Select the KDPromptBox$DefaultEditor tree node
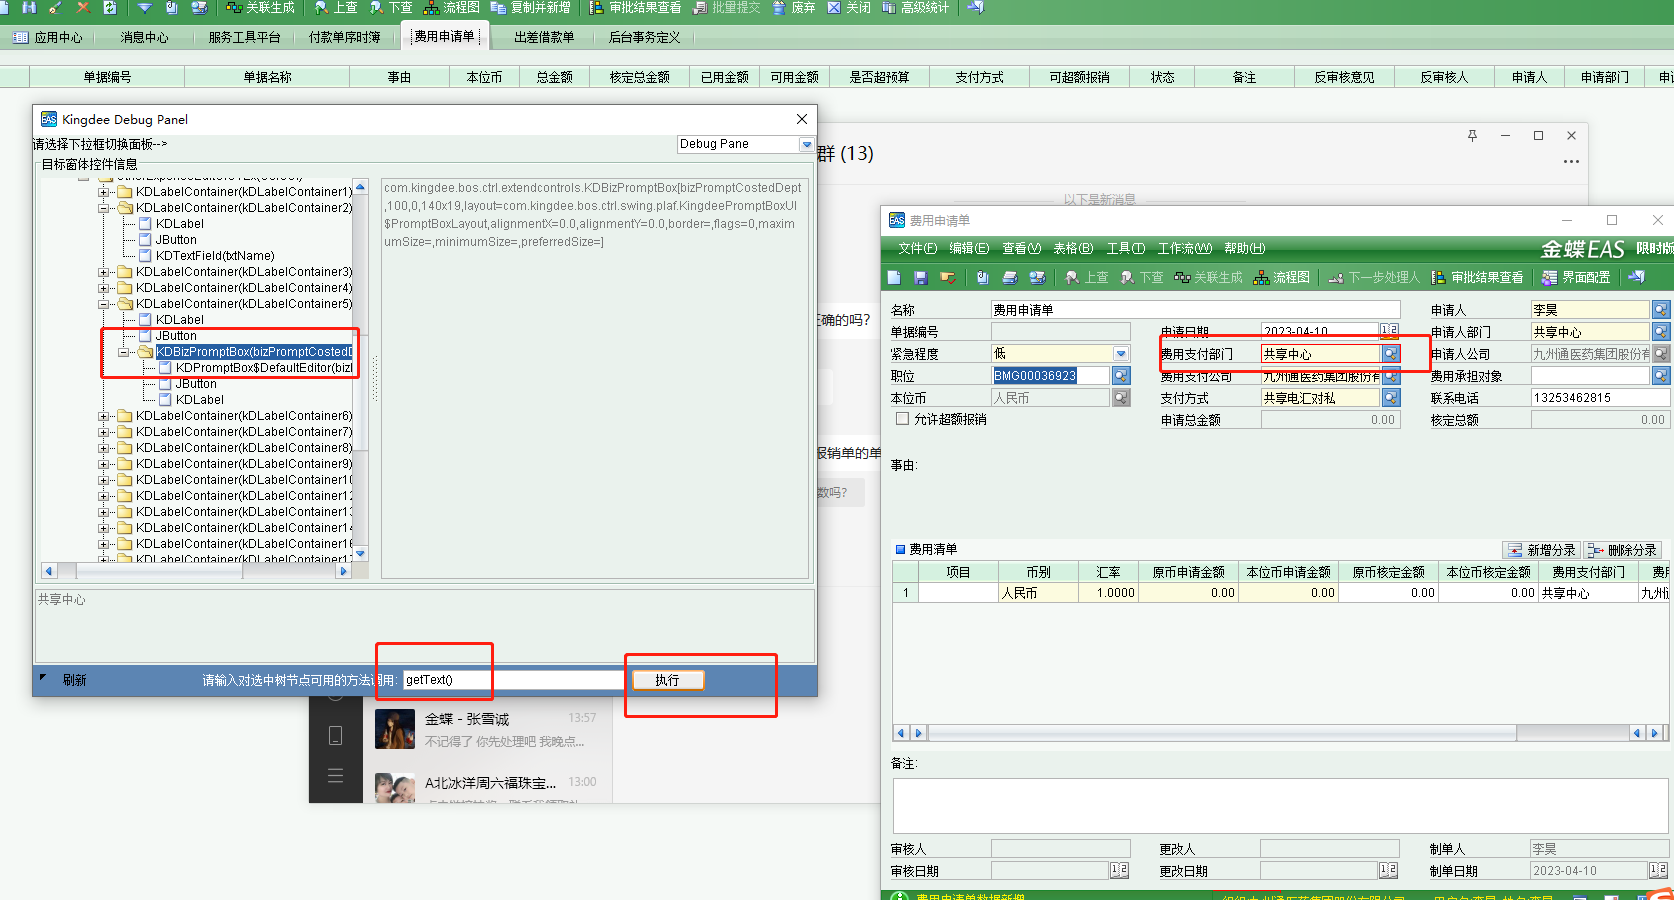 tap(264, 368)
